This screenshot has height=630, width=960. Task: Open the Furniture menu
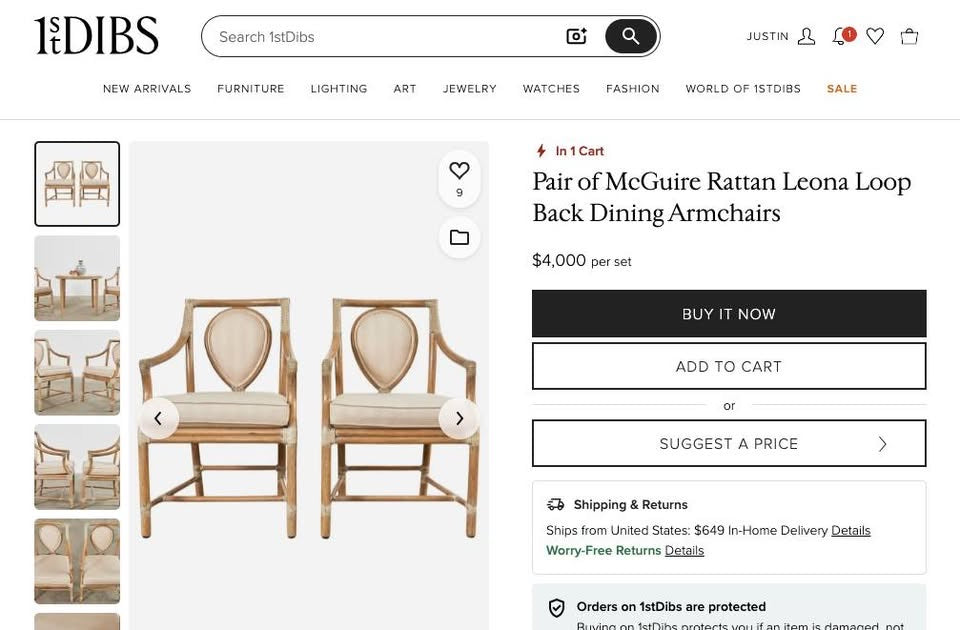(x=250, y=89)
